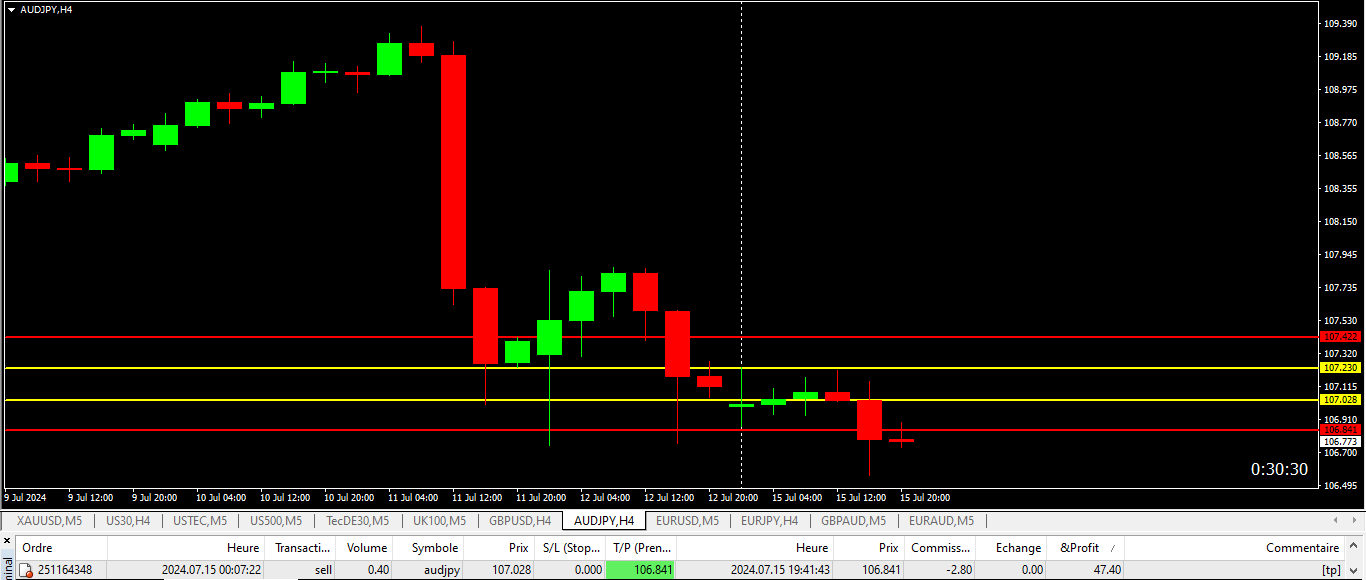Click the sell transaction cell
1366x580 pixels.
coord(302,570)
